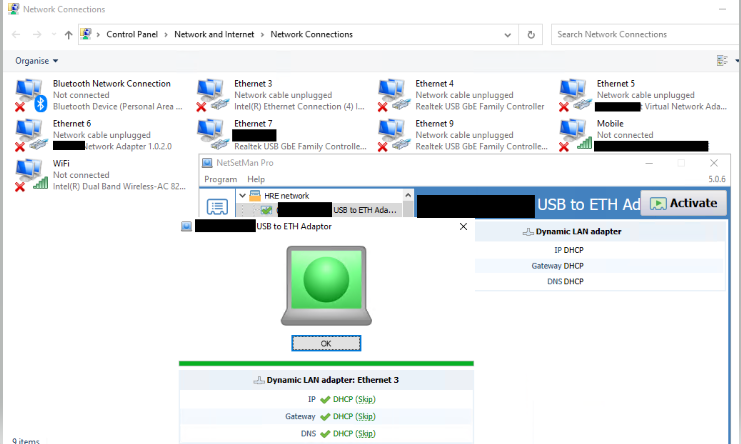Image resolution: width=741 pixels, height=444 pixels.
Task: Click the Skip link next to IP DHCP
Action: pyautogui.click(x=365, y=400)
